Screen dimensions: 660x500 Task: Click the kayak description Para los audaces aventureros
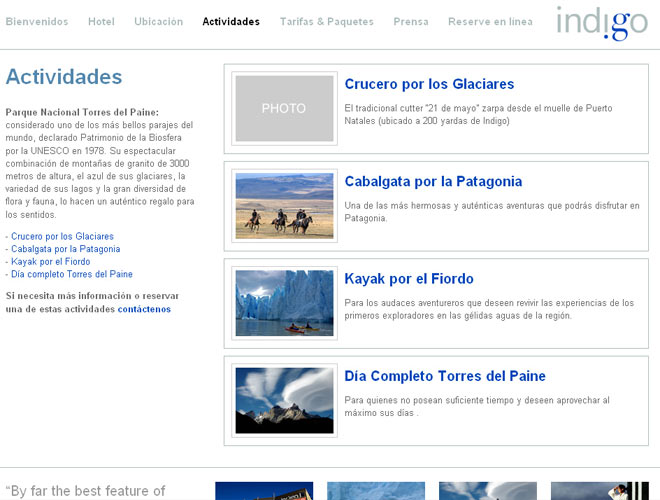click(x=489, y=309)
